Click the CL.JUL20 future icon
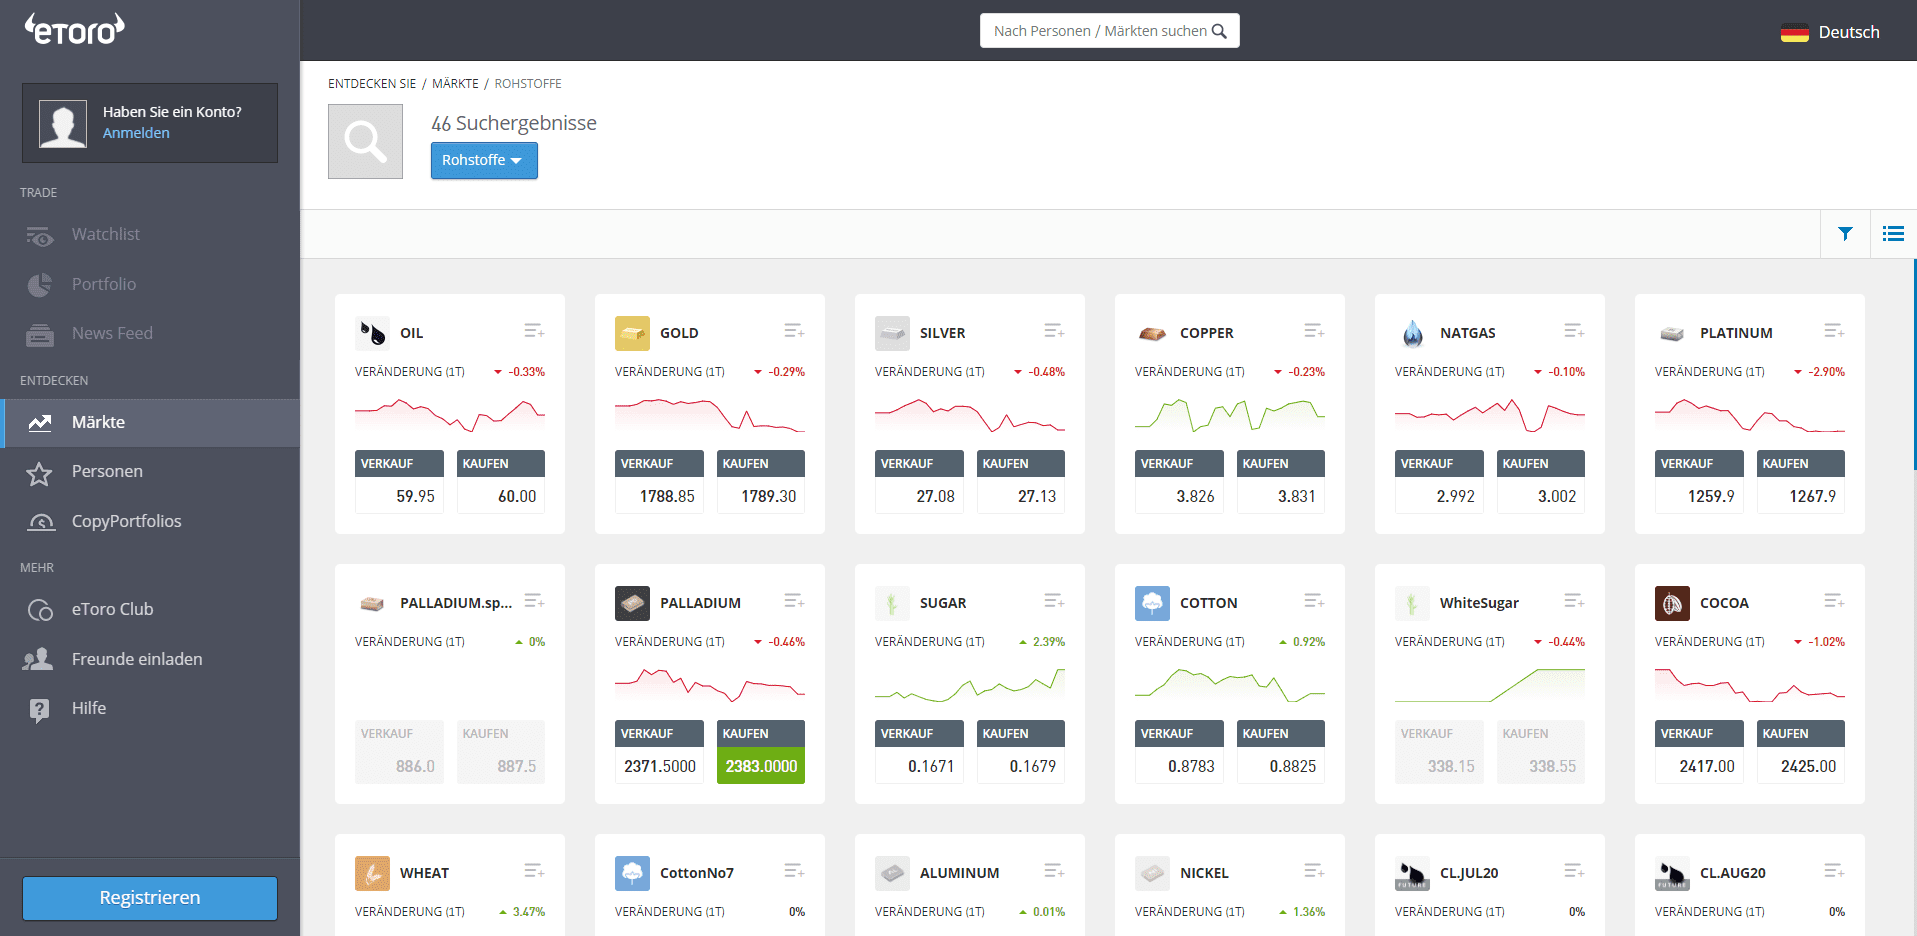Screen dimensions: 1917x936 click(1412, 873)
